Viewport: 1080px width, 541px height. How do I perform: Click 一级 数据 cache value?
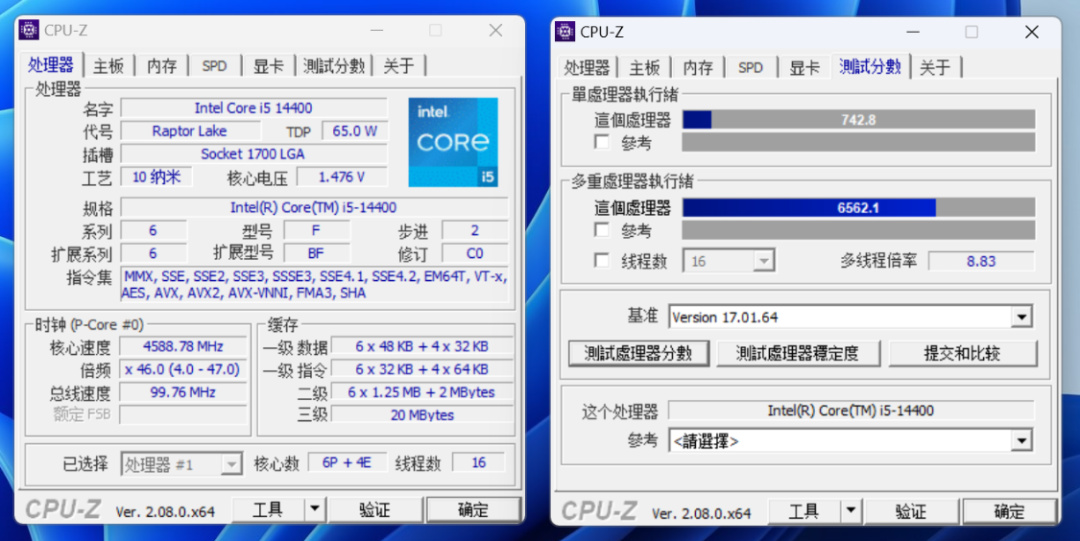(x=422, y=346)
